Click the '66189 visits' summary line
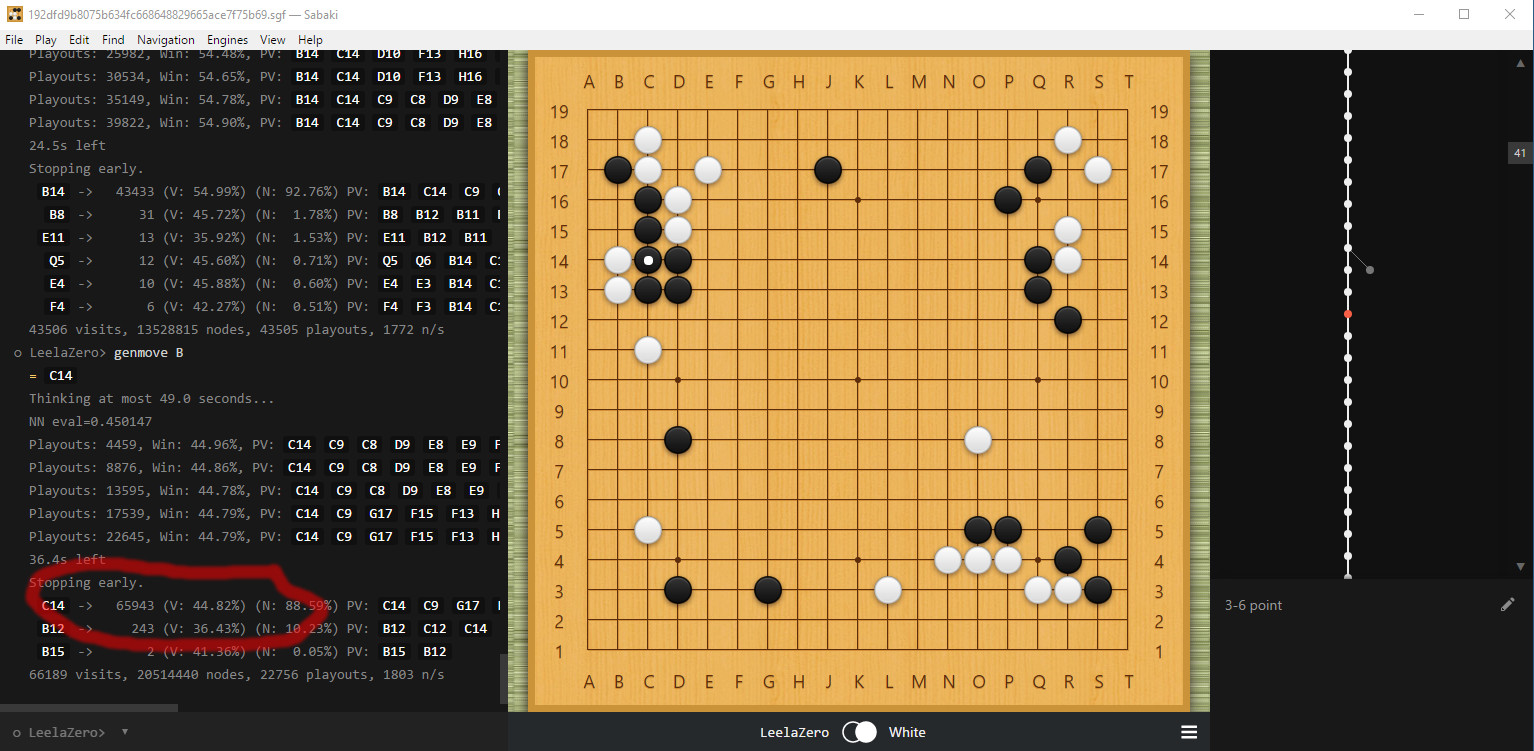 pyautogui.click(x=237, y=674)
